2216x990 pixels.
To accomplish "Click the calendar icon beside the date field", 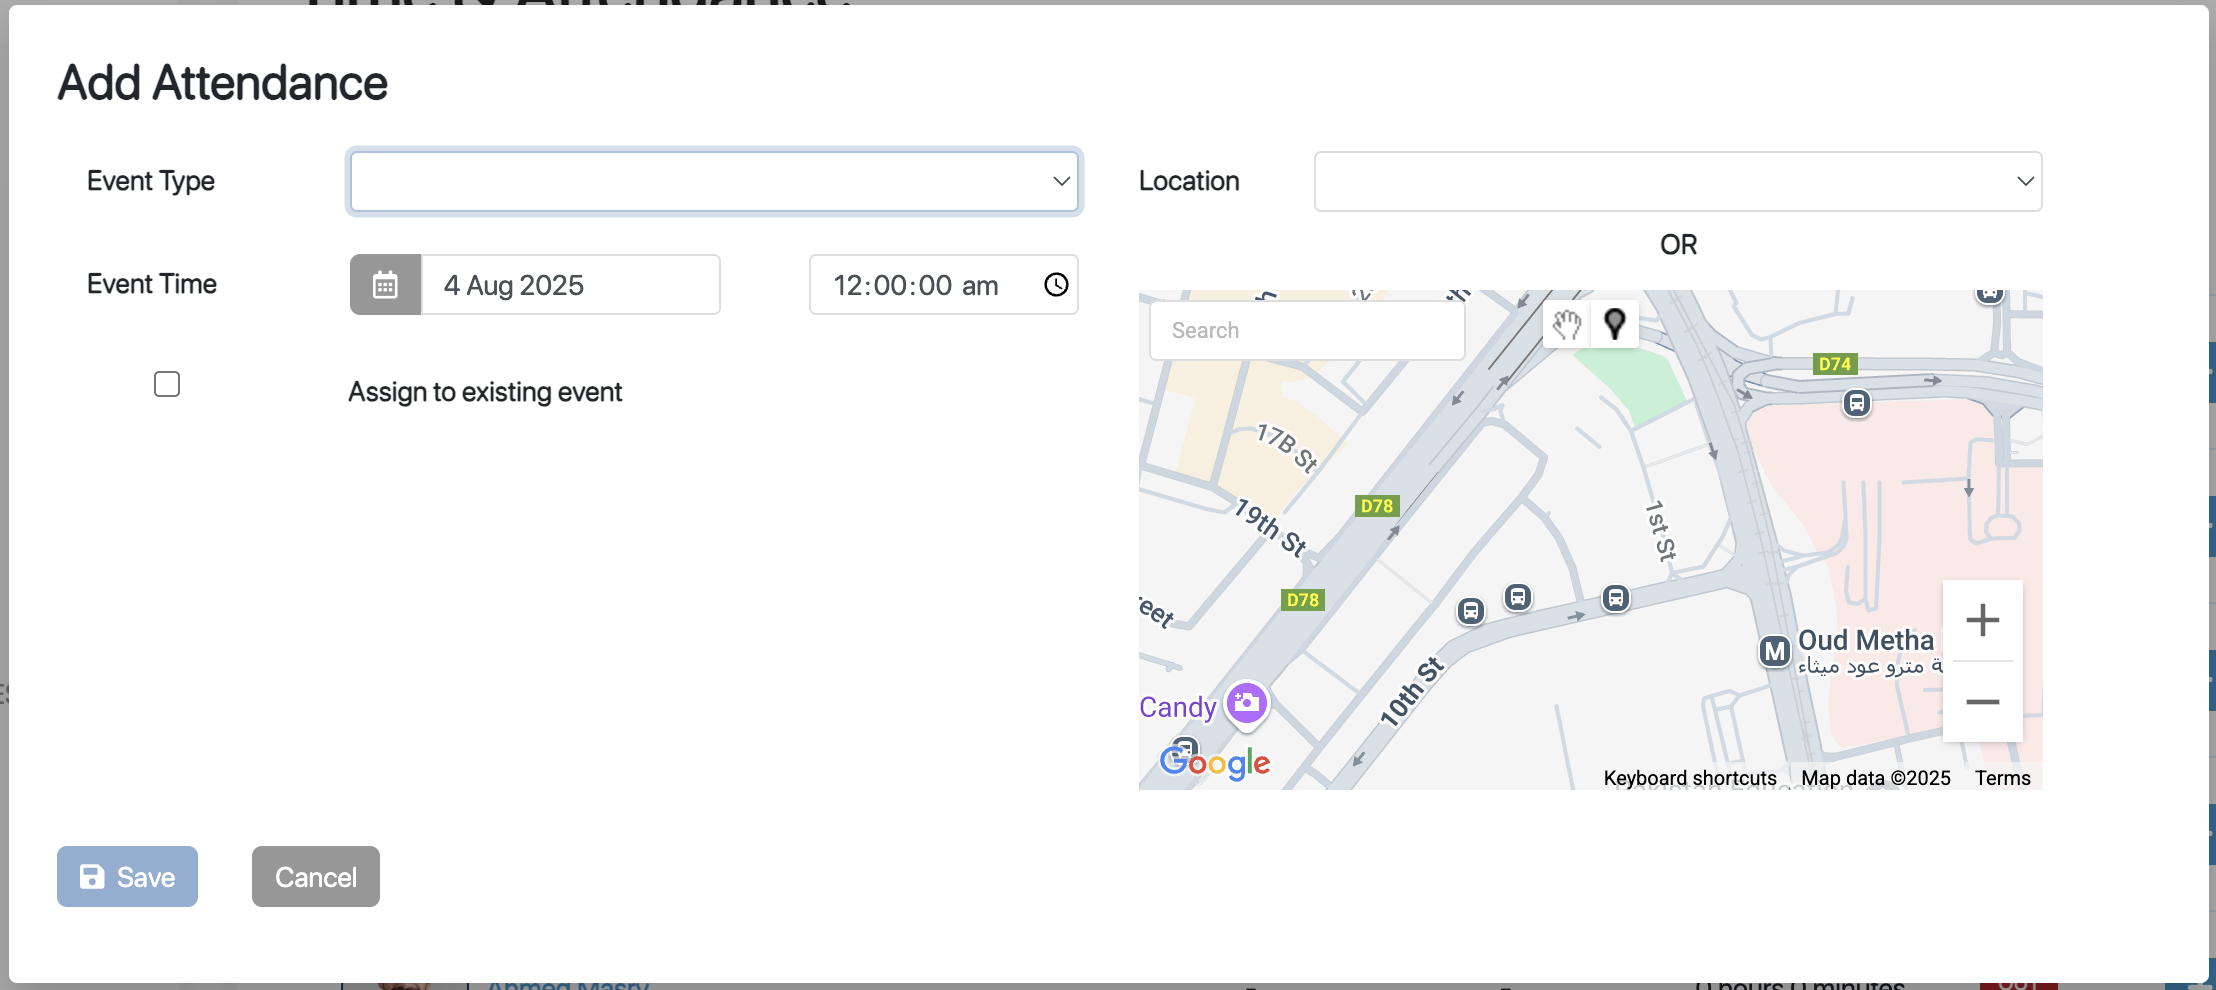I will 385,284.
